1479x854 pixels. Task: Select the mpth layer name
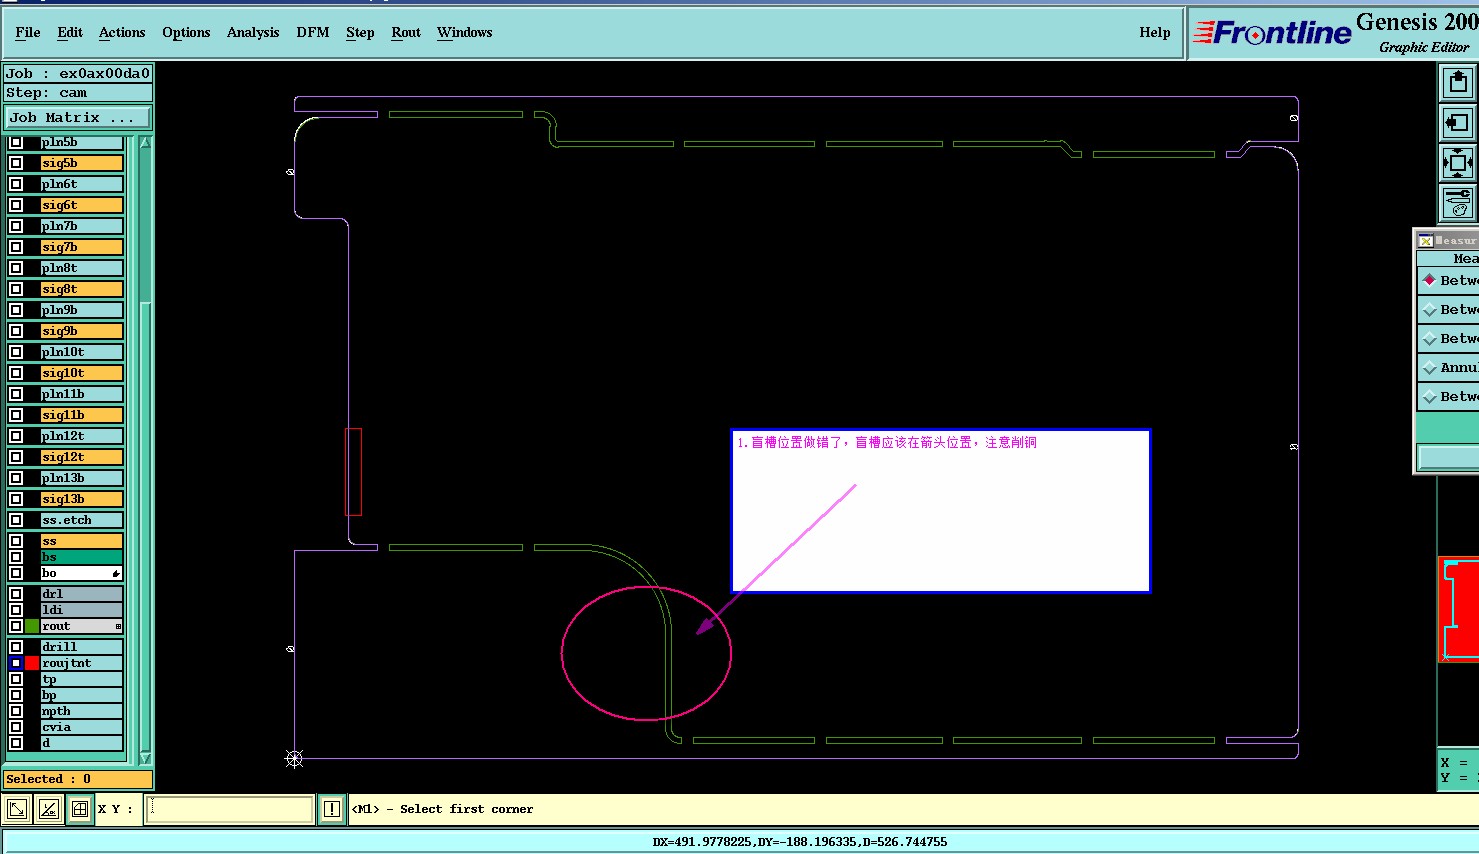(82, 711)
